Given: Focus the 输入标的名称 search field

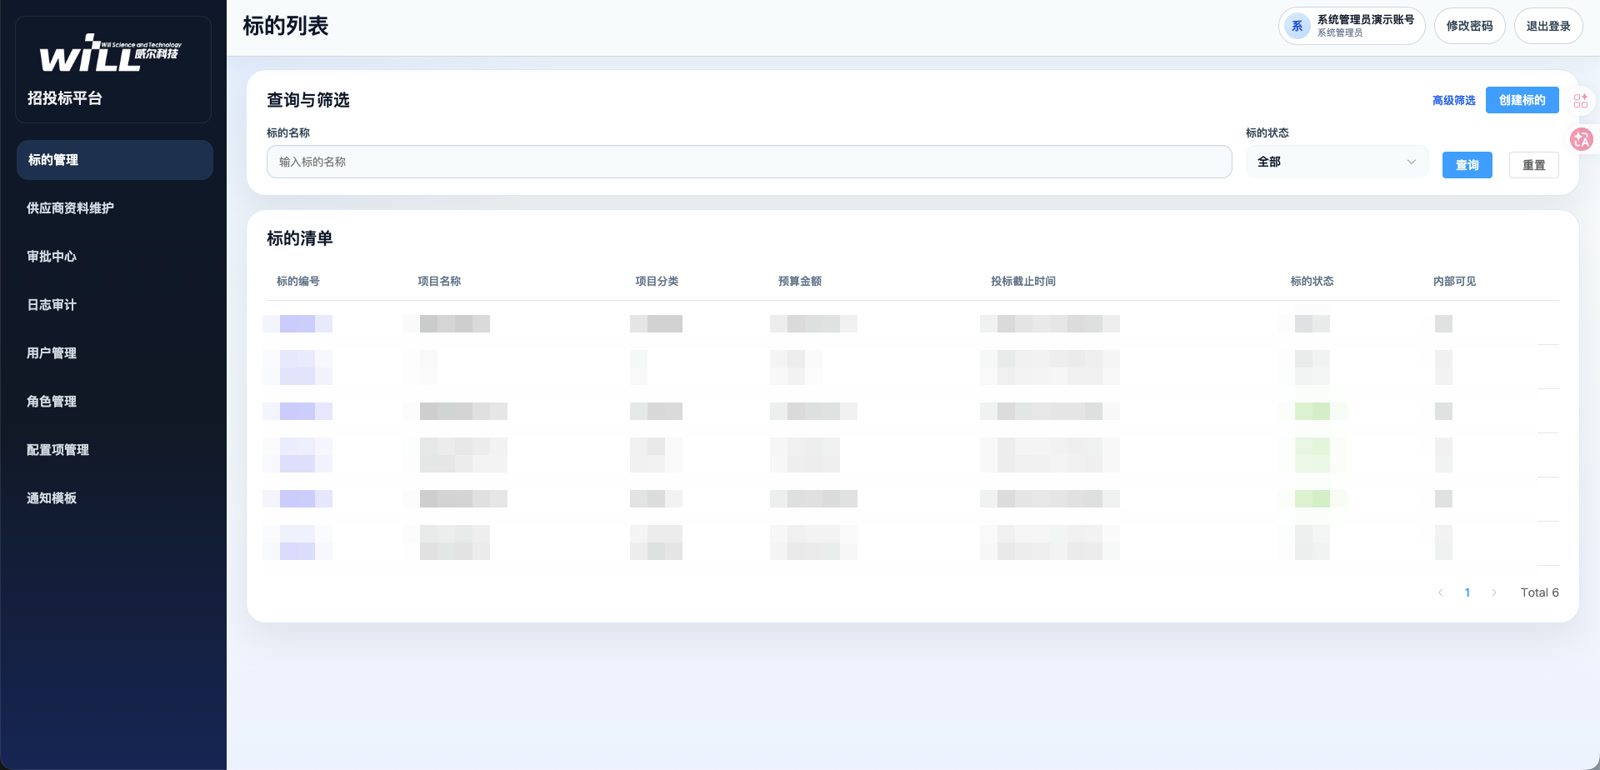Looking at the screenshot, I should click(x=749, y=162).
